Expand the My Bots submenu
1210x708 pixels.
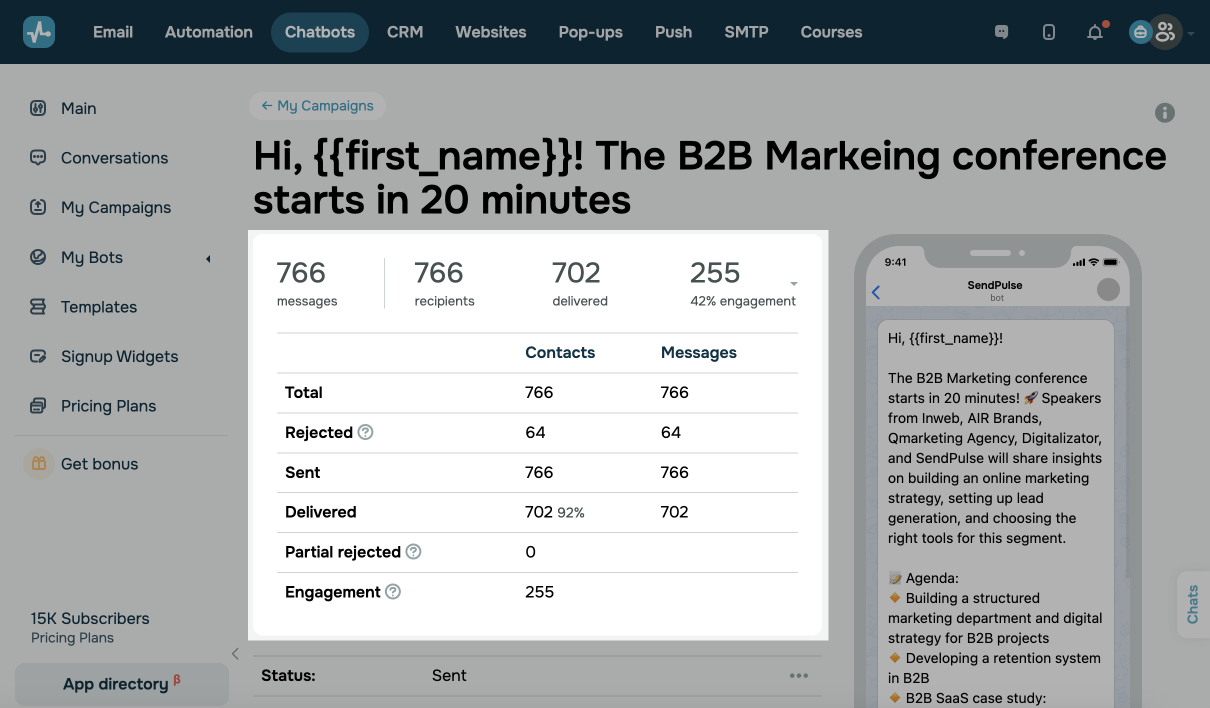(208, 258)
